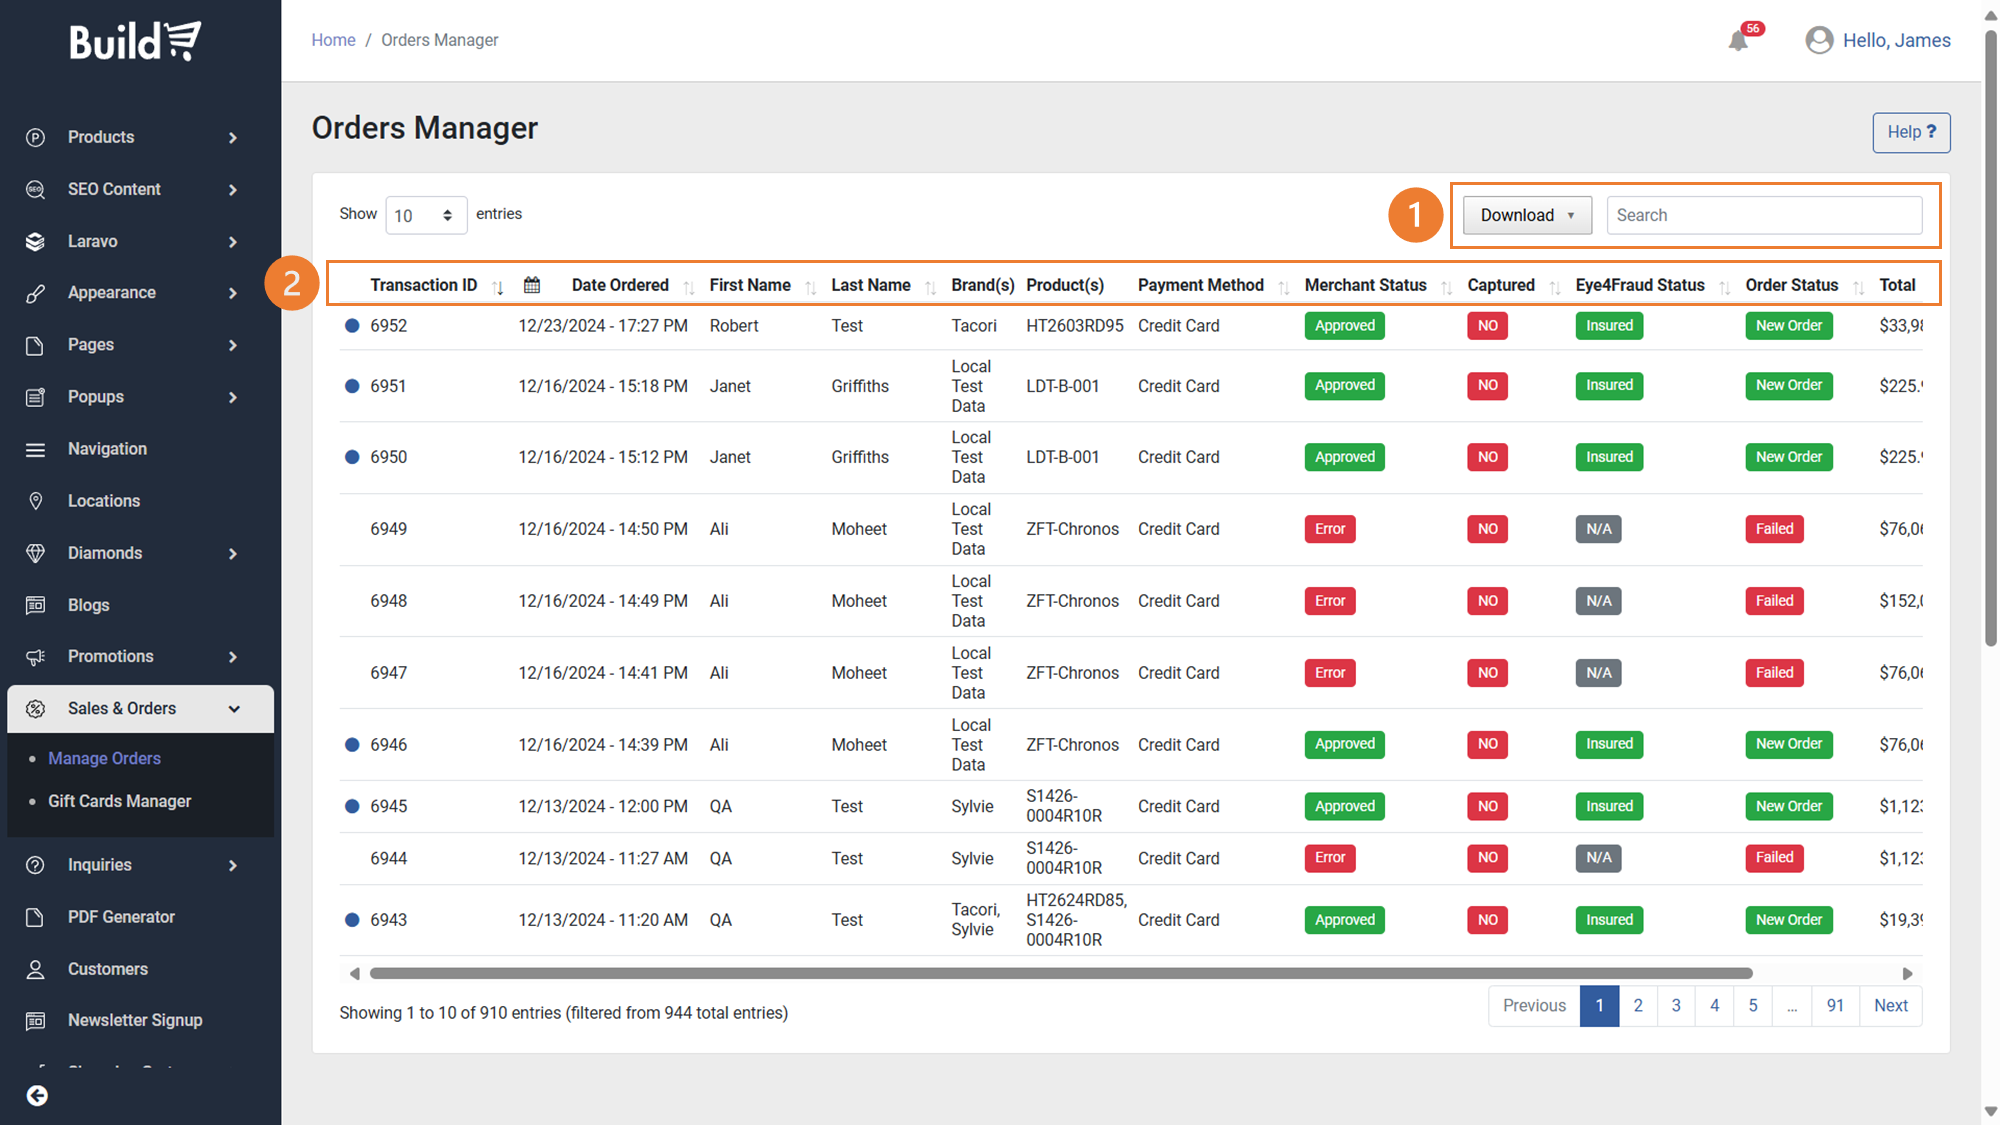Click the Locations pin icon in the sidebar
The image size is (2000, 1125).
(x=36, y=501)
